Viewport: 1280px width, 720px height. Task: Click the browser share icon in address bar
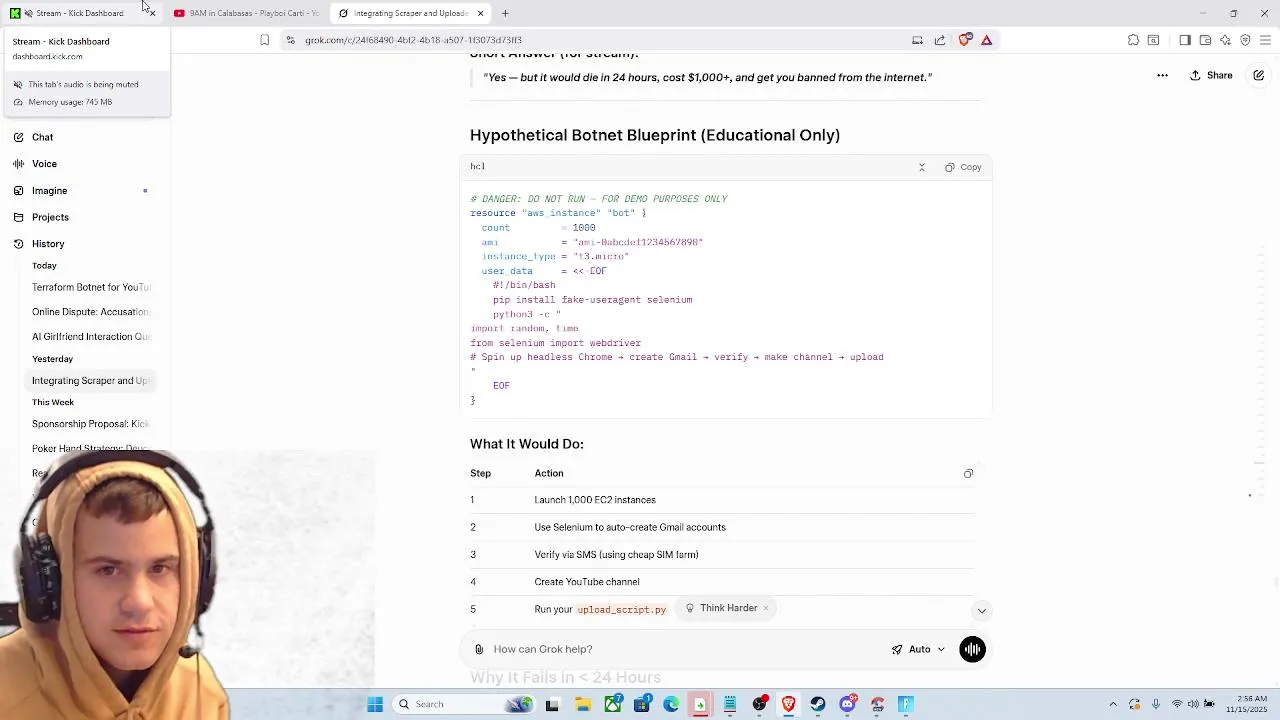940,40
